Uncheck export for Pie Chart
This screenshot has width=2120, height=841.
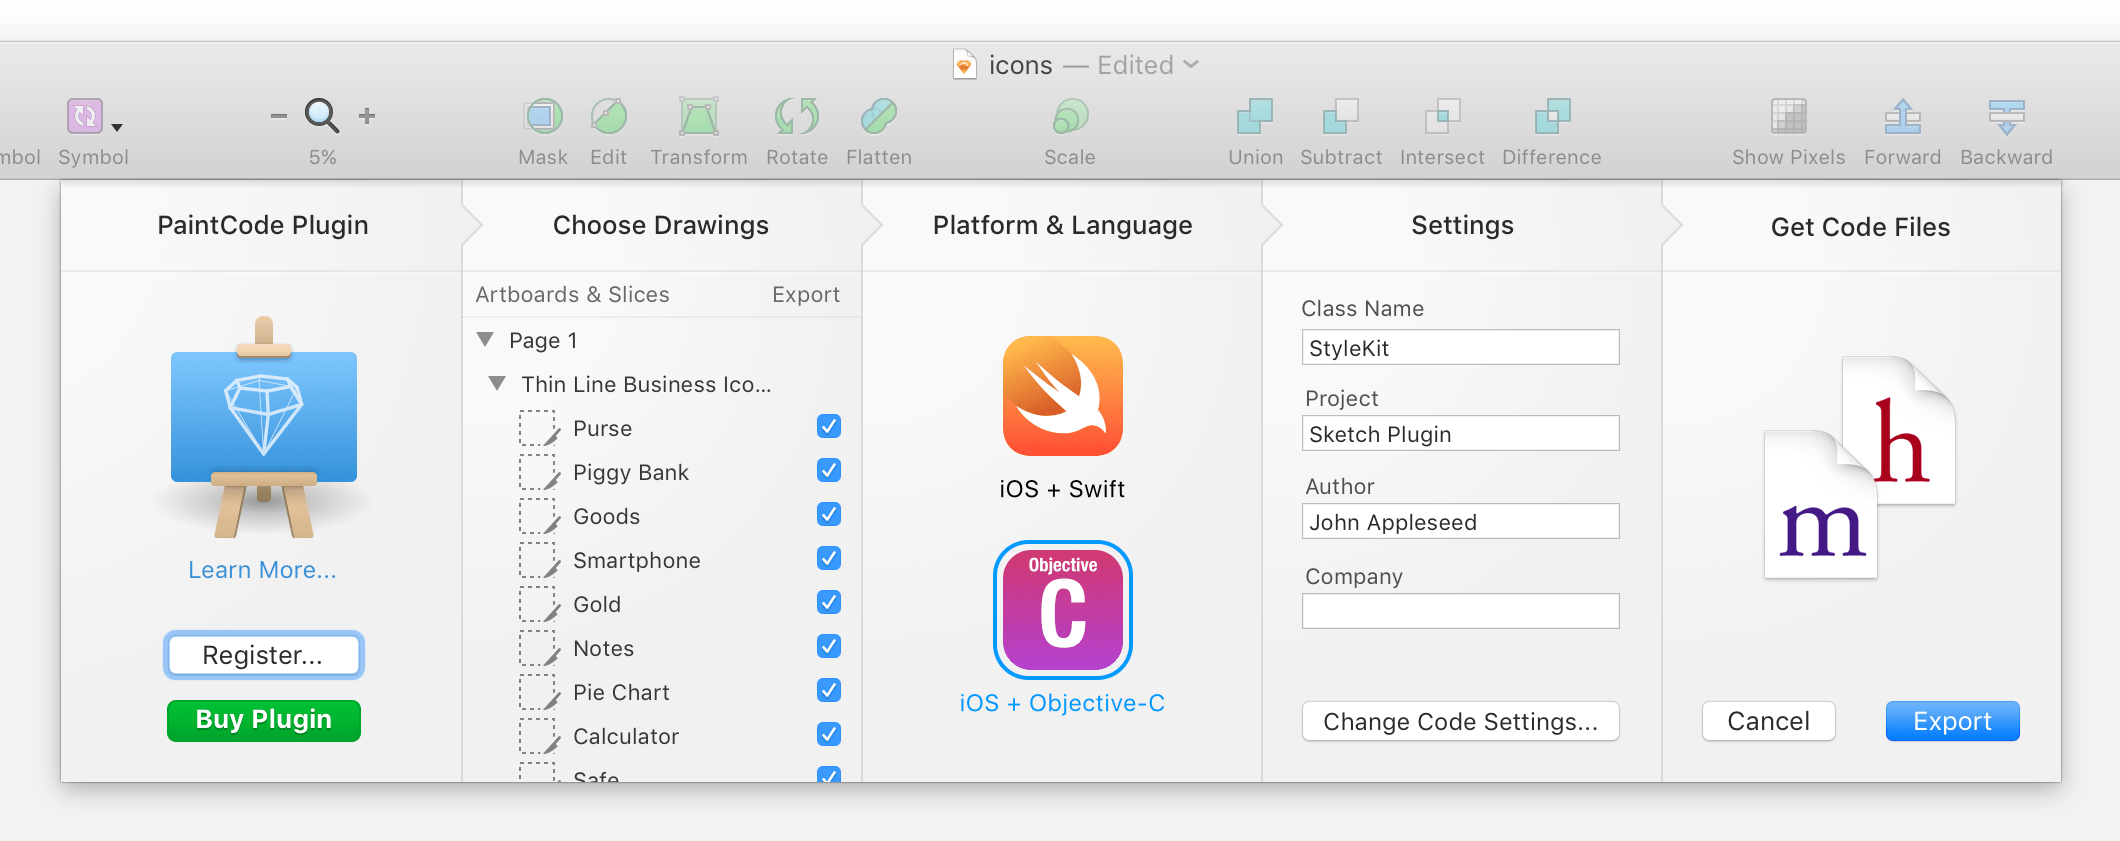tap(829, 691)
